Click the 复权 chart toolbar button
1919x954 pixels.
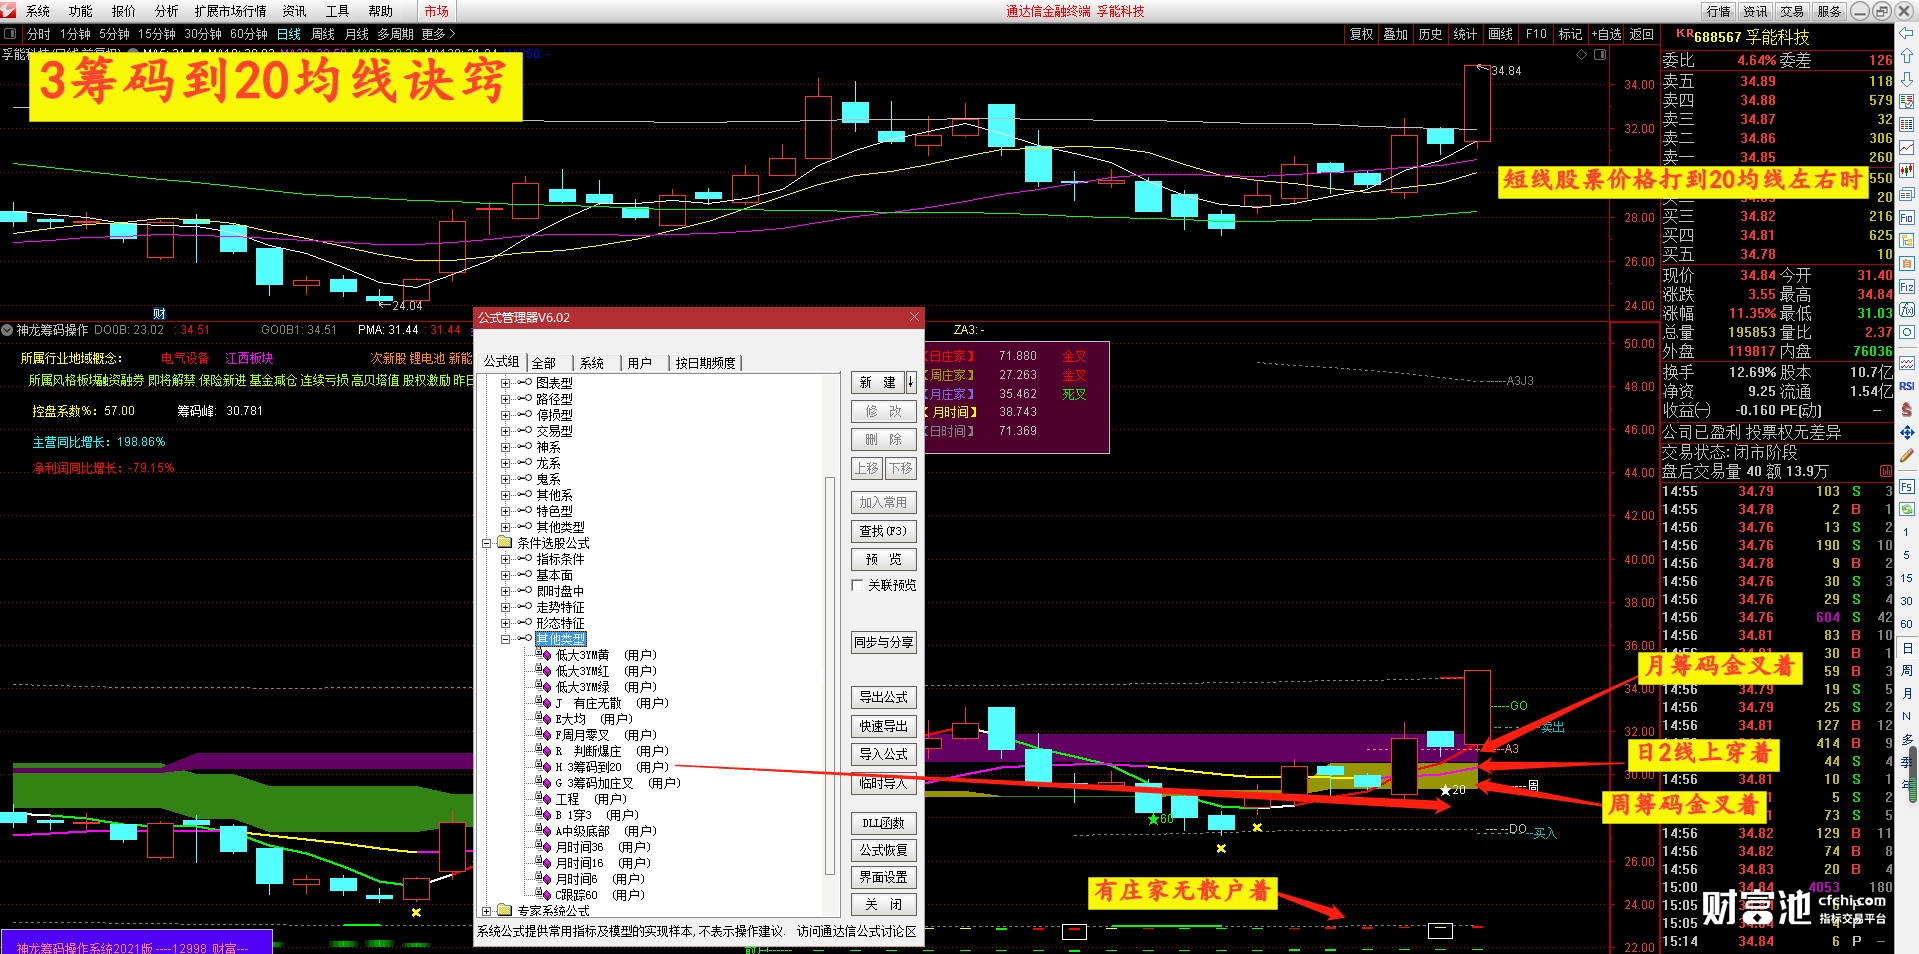pyautogui.click(x=1362, y=34)
